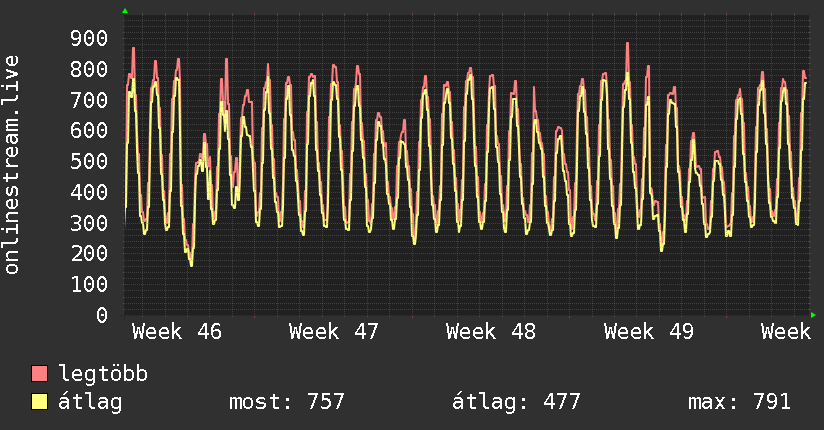Click the Week 48 axis label

click(491, 332)
